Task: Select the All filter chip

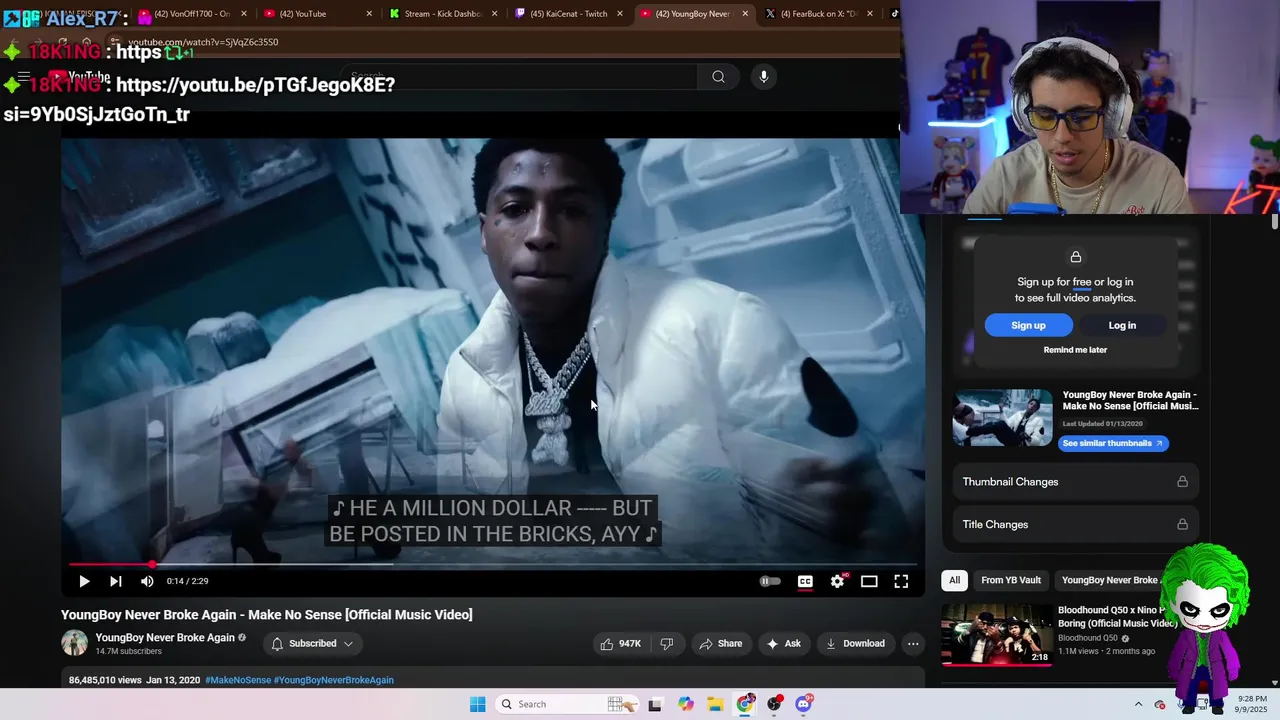Action: point(954,580)
